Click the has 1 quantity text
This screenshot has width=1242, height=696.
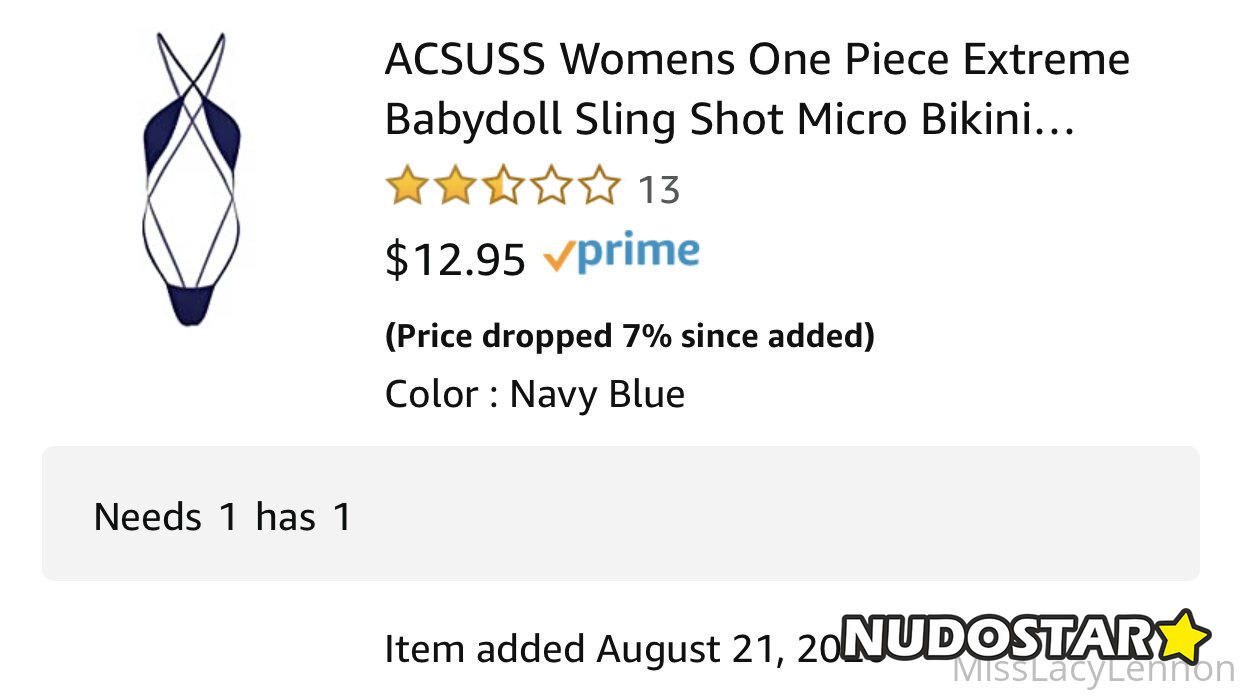point(303,517)
